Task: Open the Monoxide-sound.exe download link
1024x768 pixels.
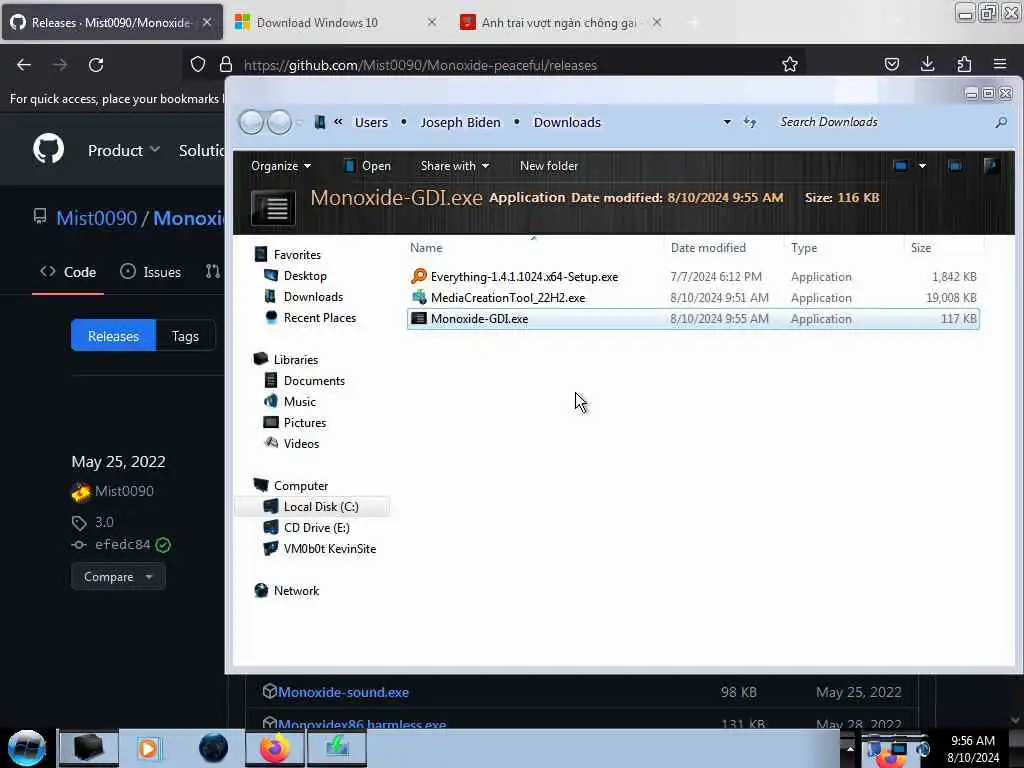Action: [x=344, y=692]
